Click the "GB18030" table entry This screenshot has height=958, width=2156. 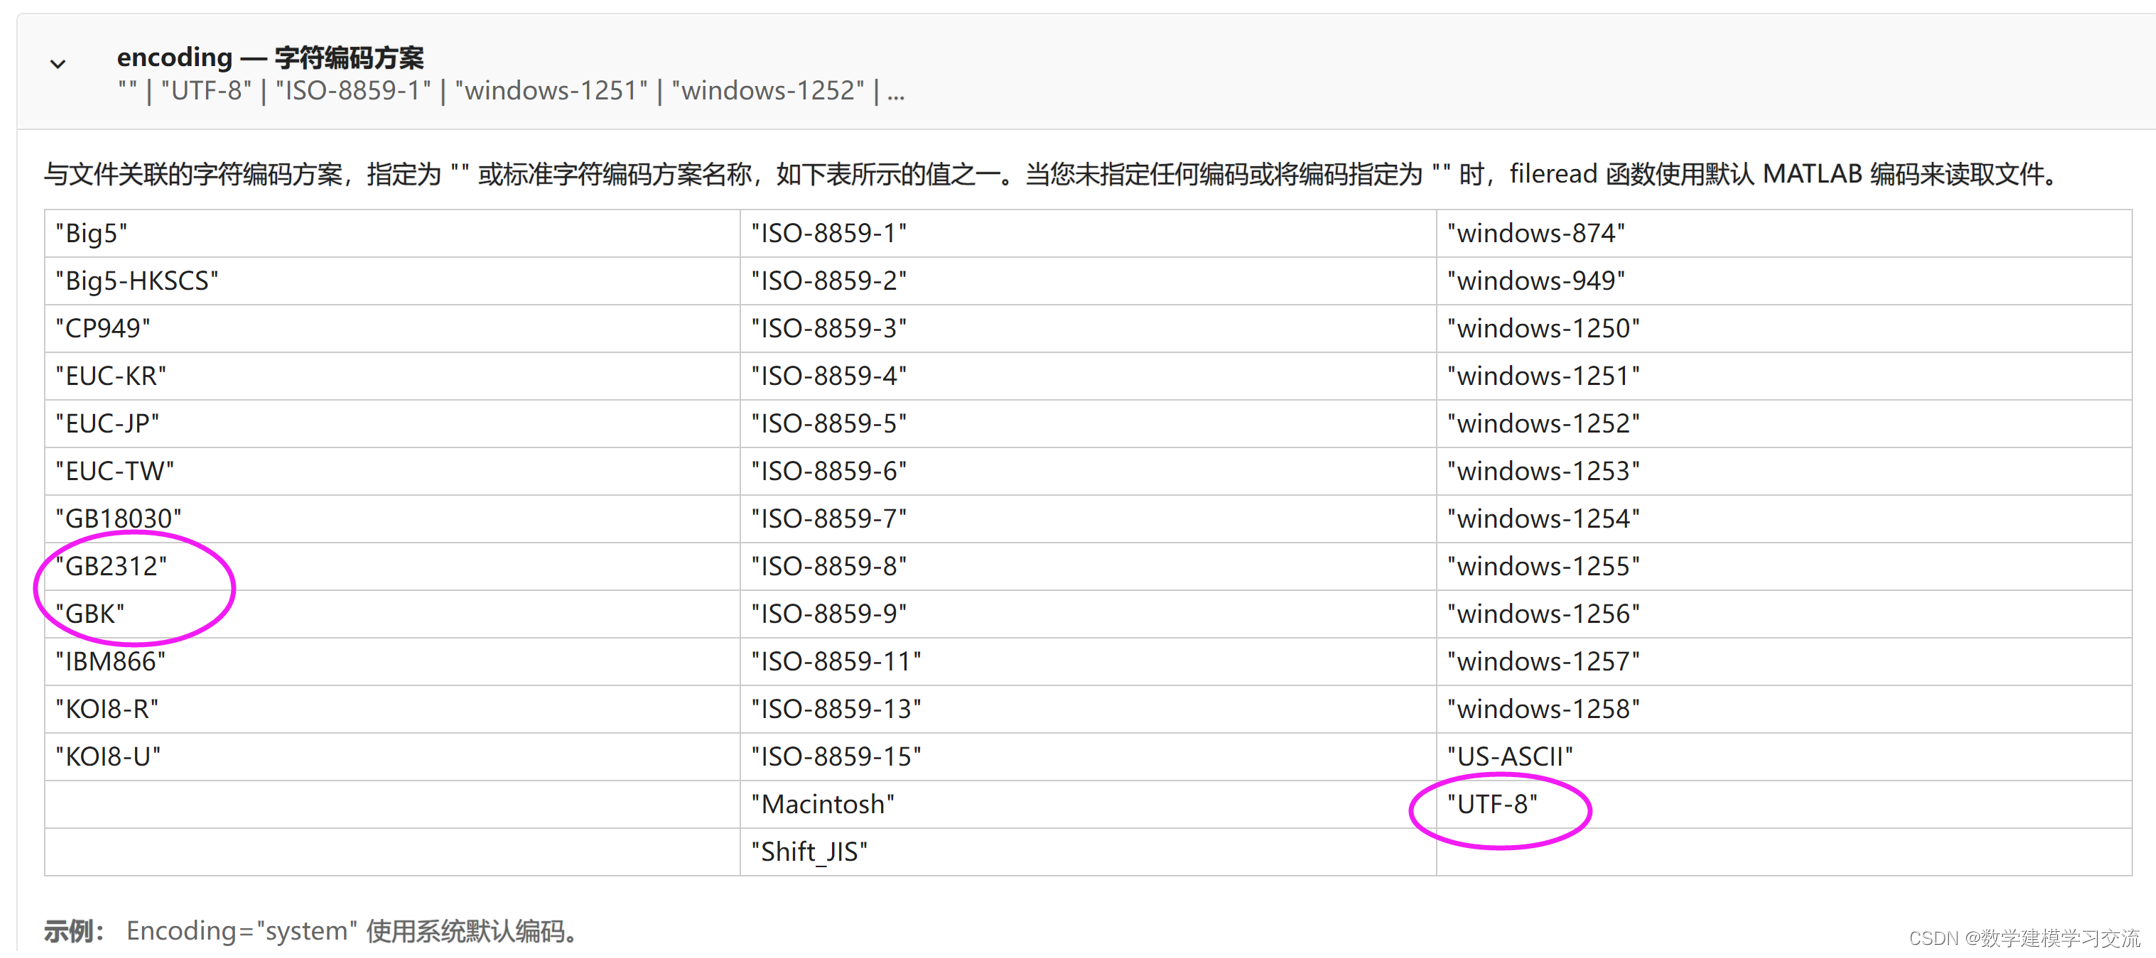pos(118,518)
